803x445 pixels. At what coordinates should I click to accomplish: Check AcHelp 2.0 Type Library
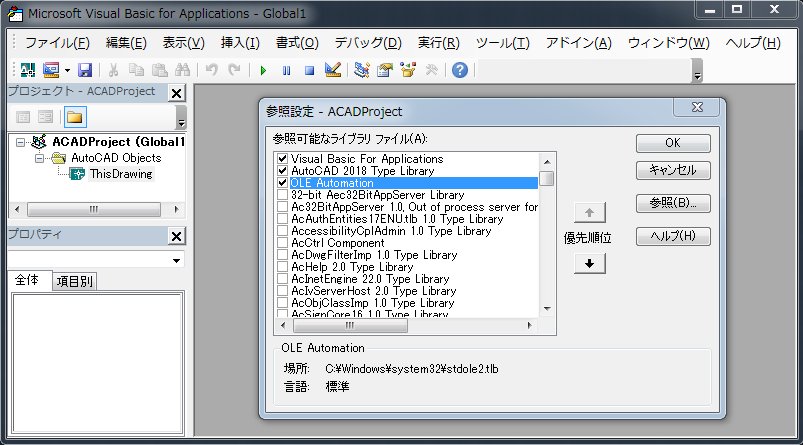282,267
